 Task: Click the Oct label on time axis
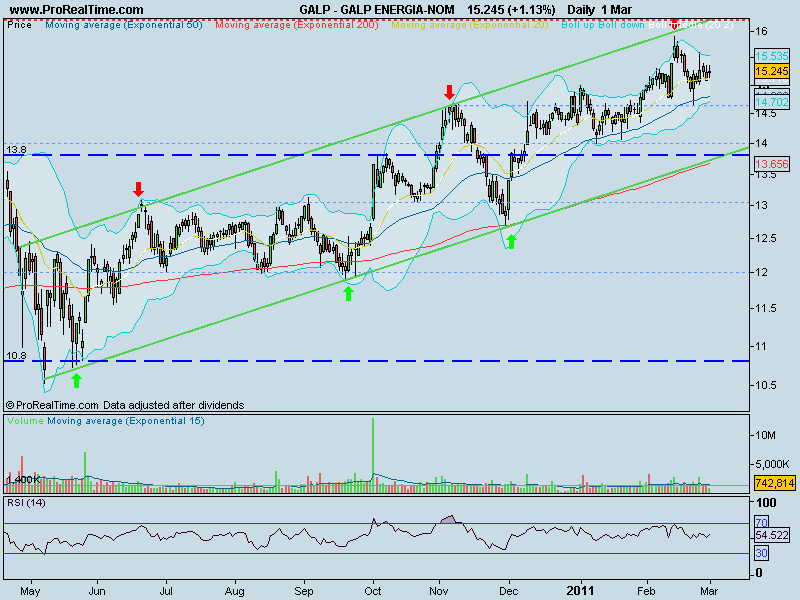[x=373, y=591]
